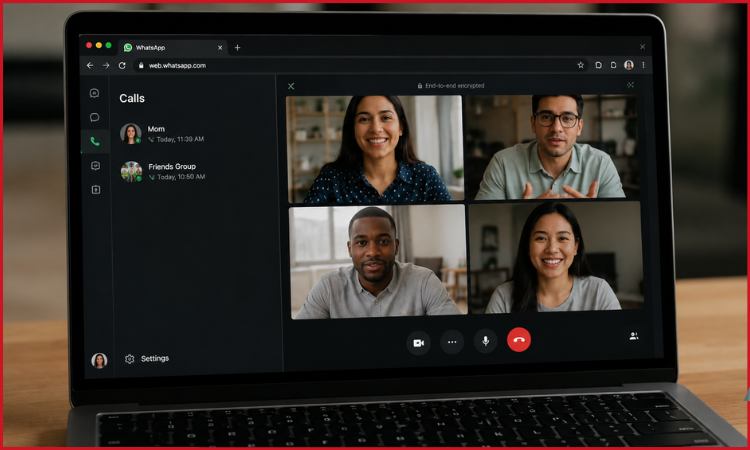Reload the page with the refresh icon
The height and width of the screenshot is (450, 750).
pos(122,66)
